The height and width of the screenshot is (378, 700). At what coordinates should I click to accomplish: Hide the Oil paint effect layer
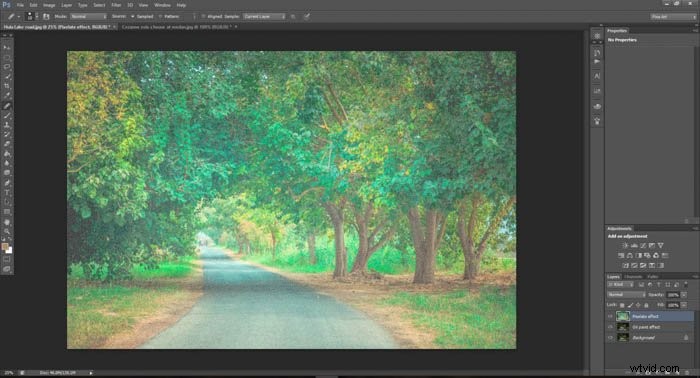pyautogui.click(x=610, y=327)
